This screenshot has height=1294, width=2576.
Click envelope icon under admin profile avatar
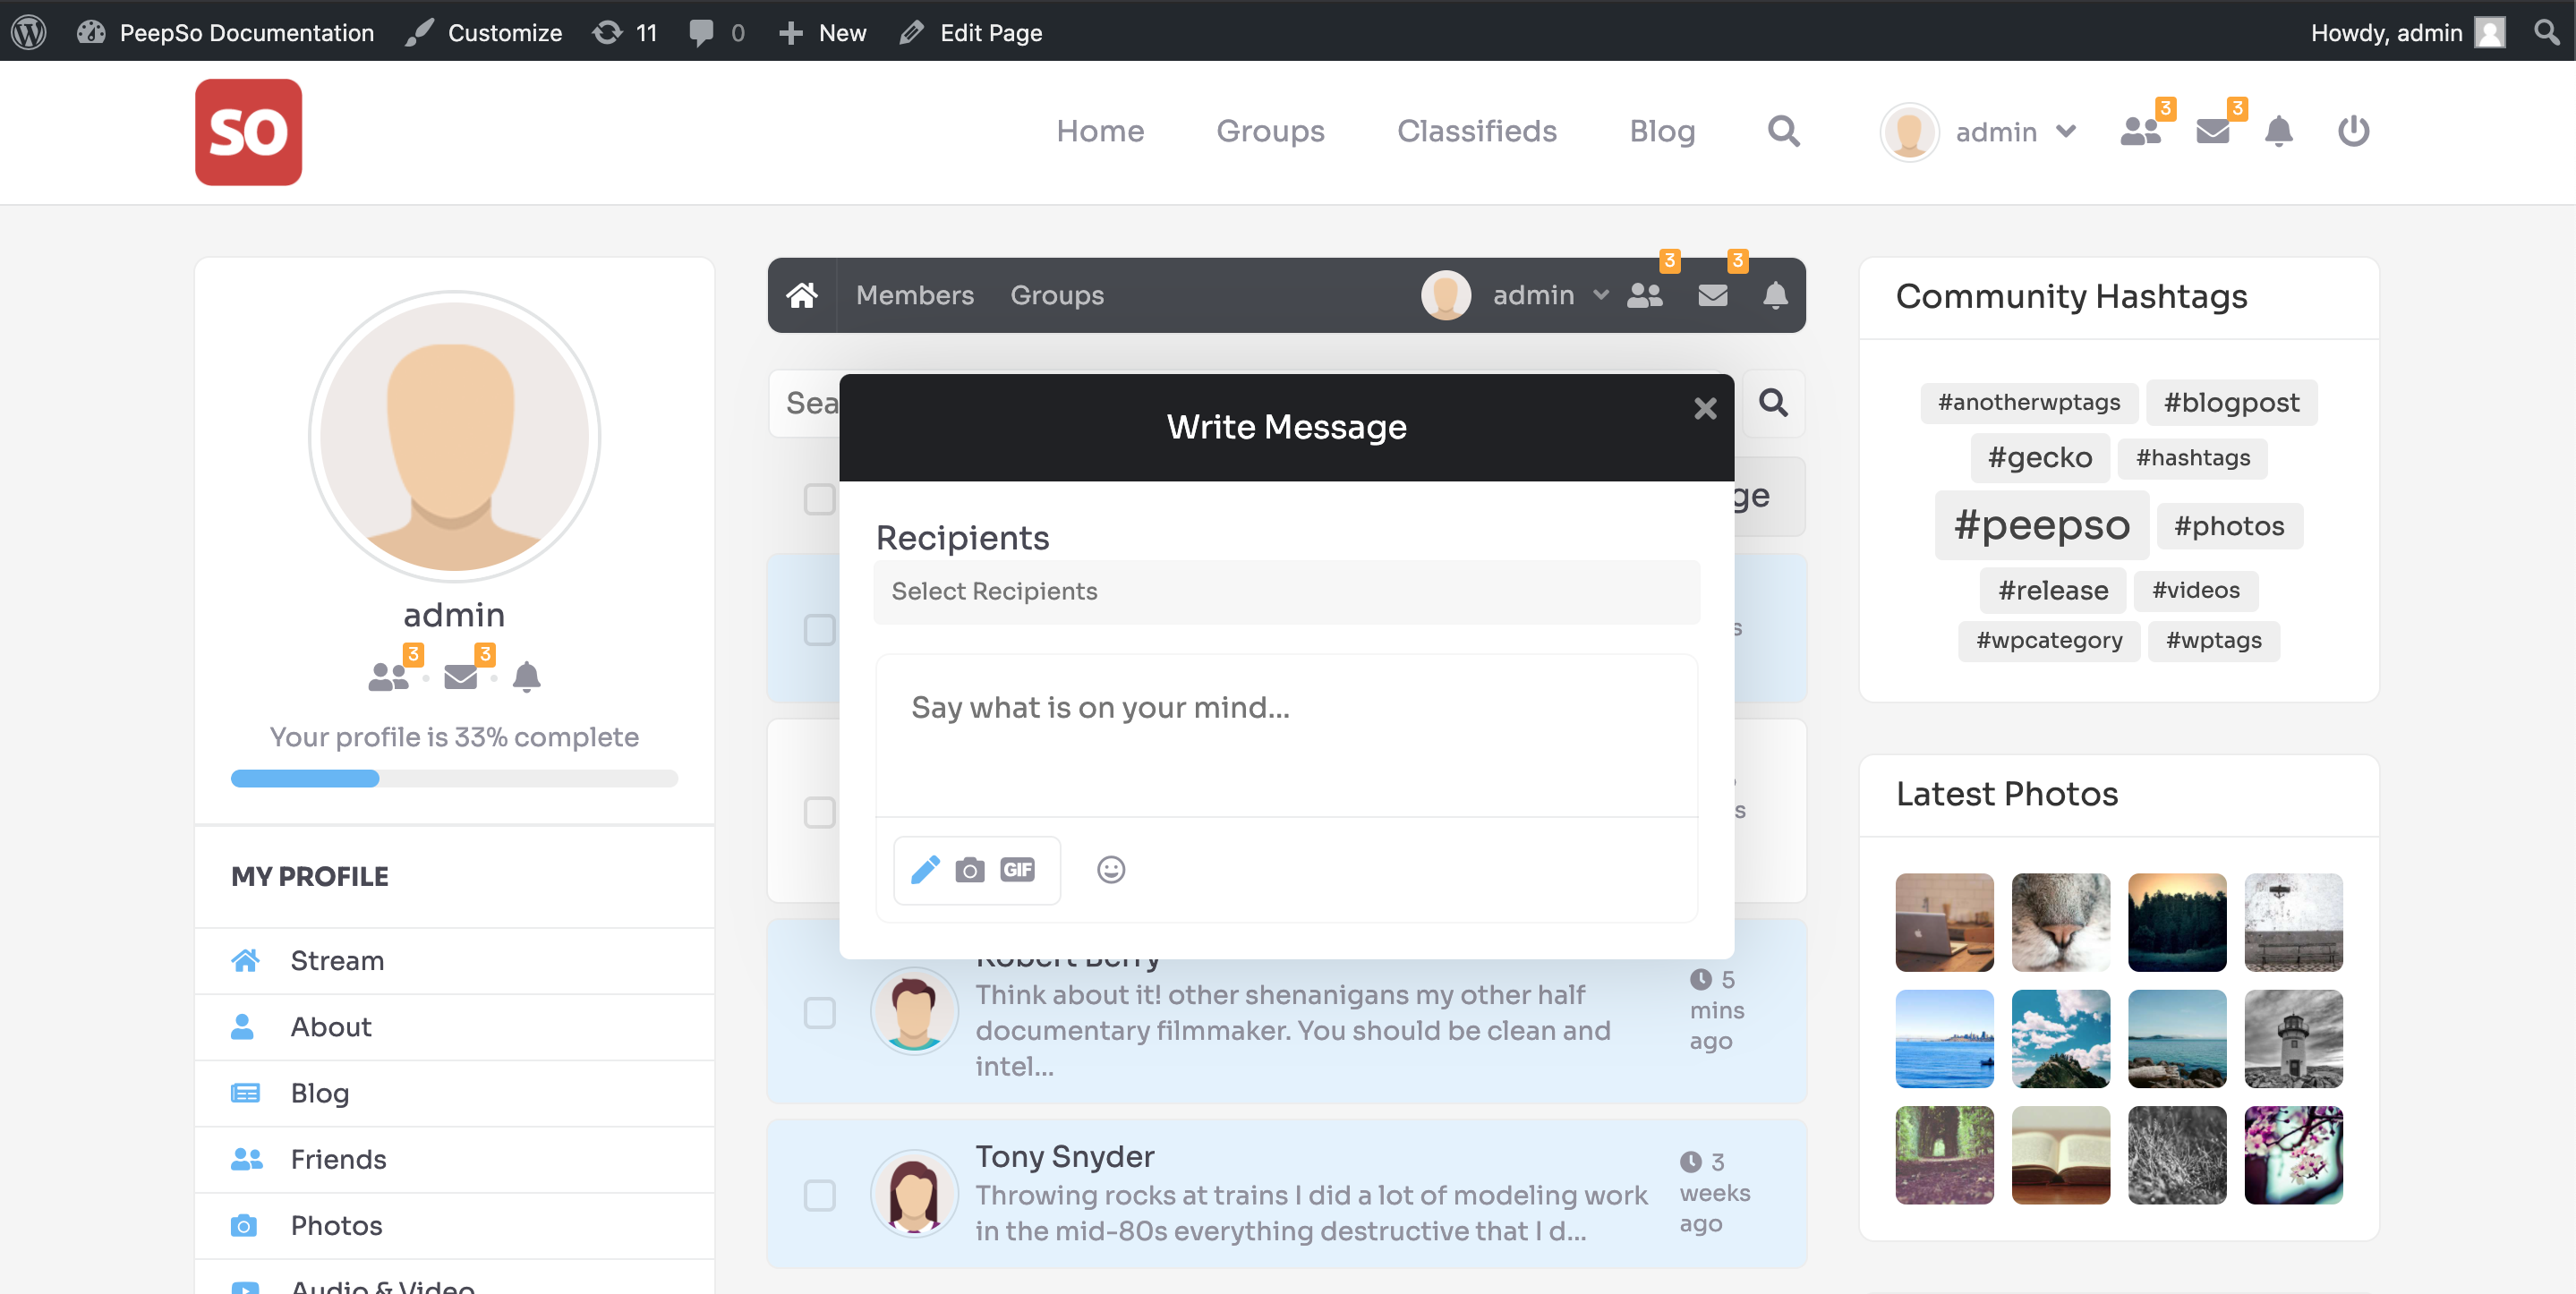460,677
